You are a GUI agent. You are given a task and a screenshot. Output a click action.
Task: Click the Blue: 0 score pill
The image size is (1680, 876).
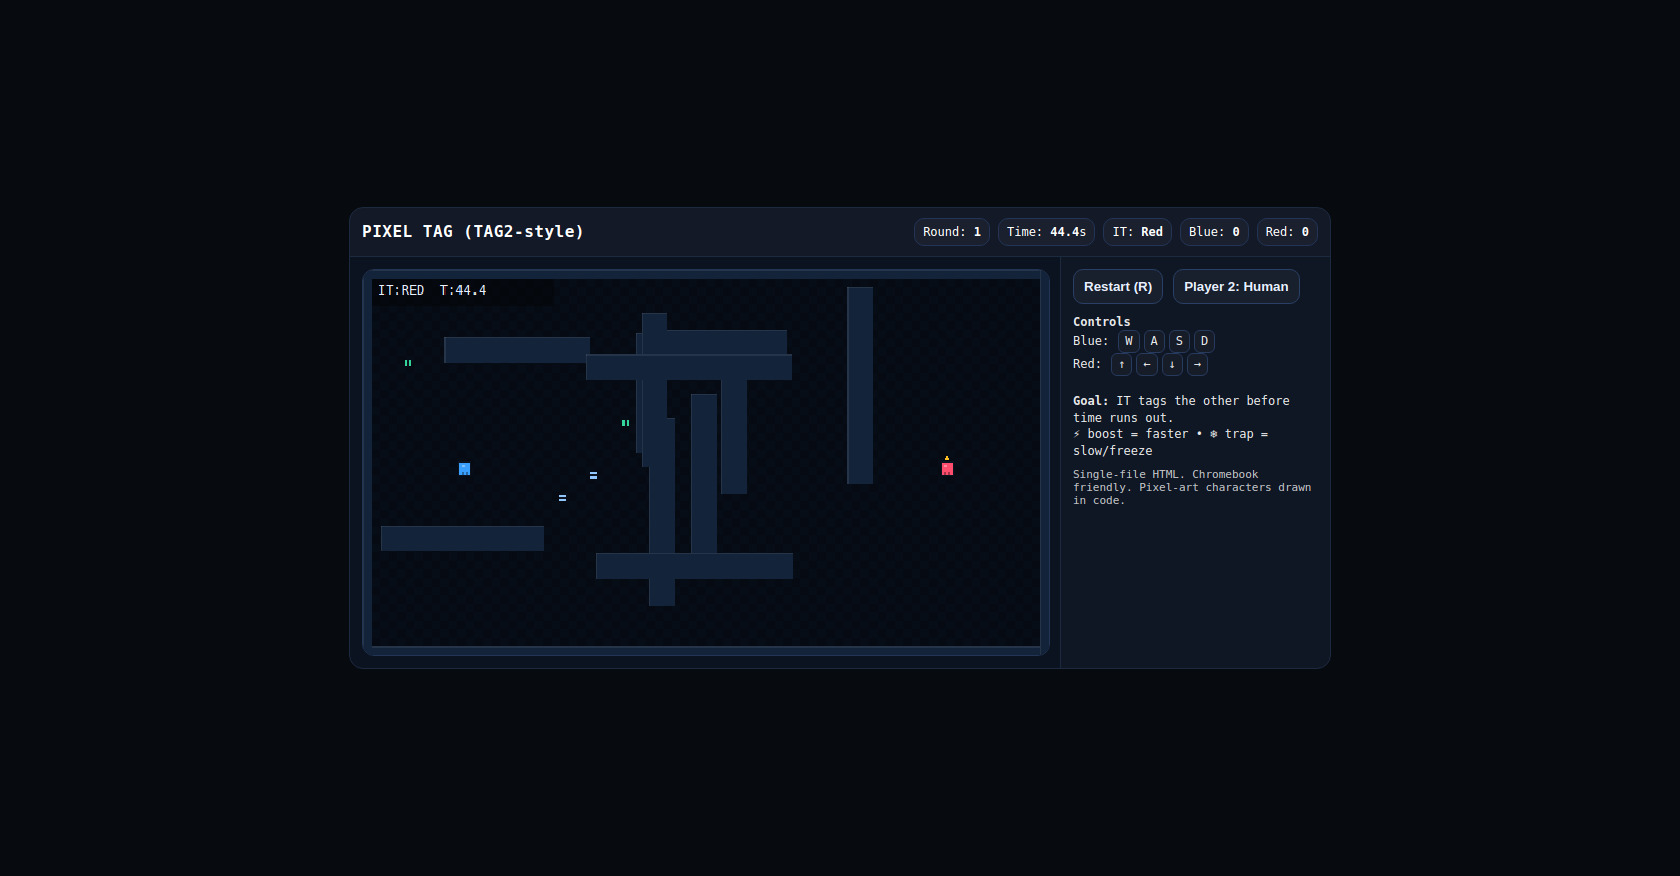1213,232
